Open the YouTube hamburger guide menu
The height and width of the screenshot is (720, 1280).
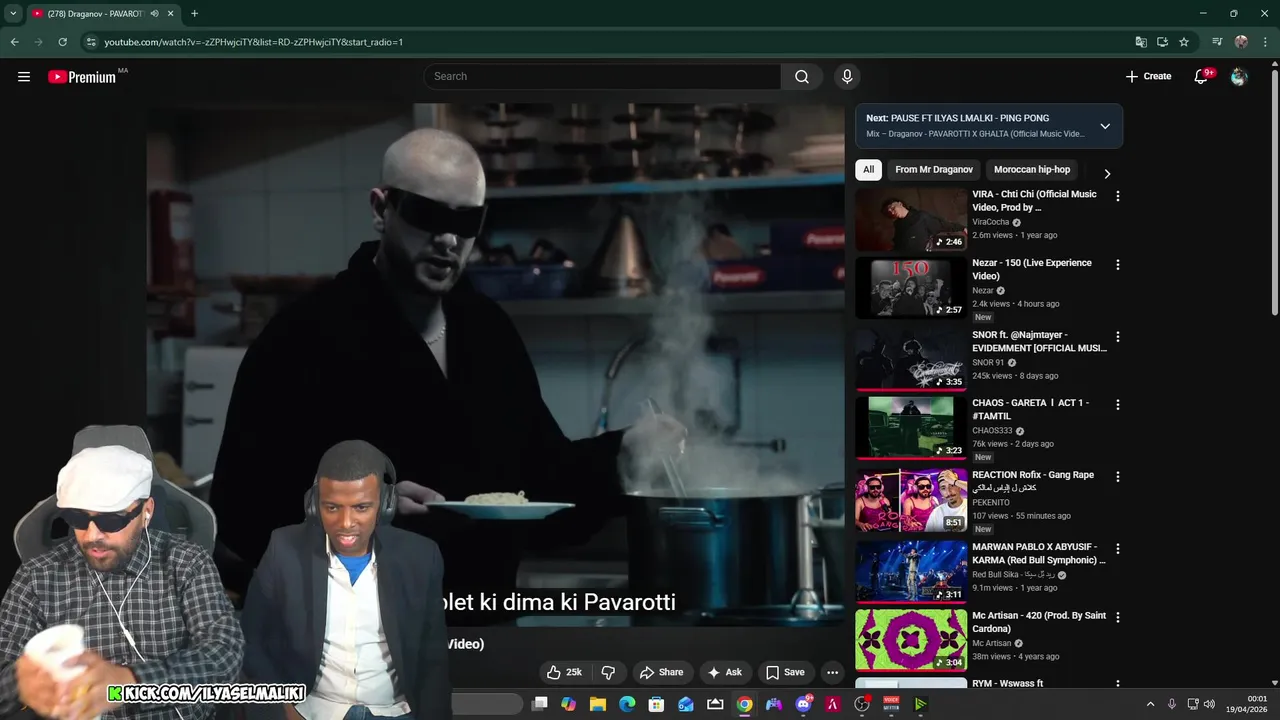pos(24,76)
